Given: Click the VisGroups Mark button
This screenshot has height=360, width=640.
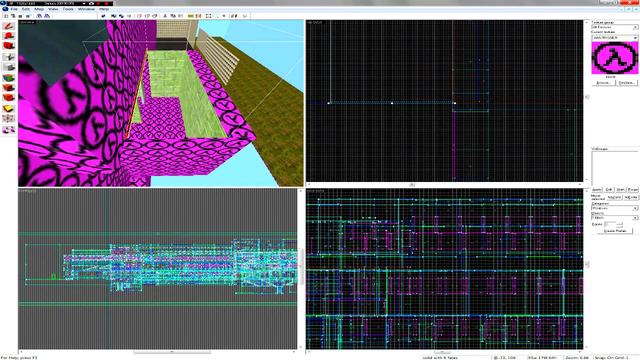Looking at the screenshot, I should 620,190.
